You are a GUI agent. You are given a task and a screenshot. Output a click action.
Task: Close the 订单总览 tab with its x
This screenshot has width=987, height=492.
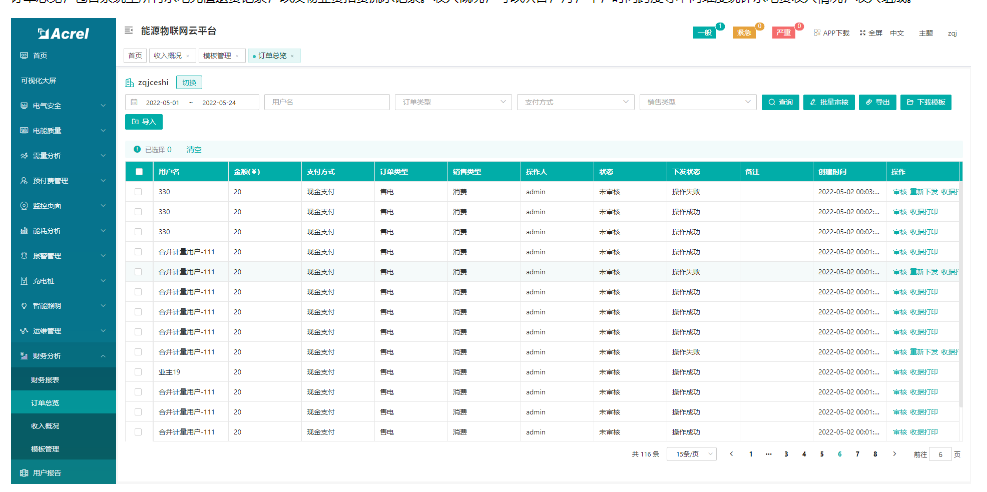pyautogui.click(x=292, y=56)
